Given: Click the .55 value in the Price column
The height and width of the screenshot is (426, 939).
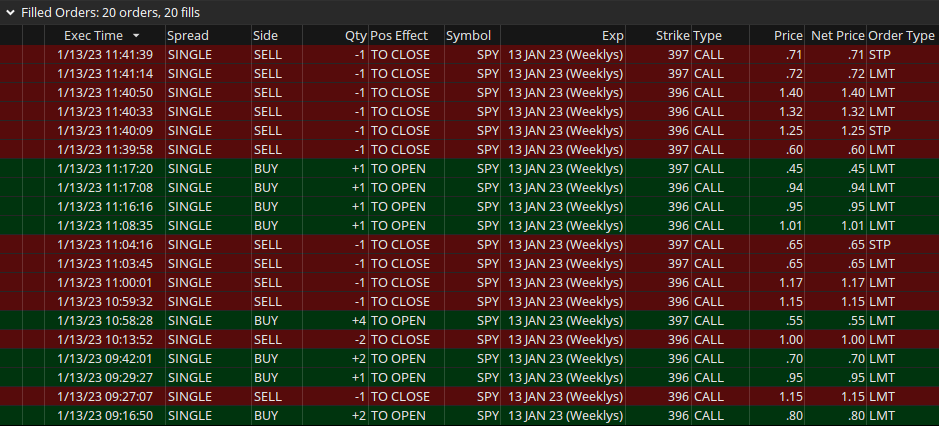Looking at the screenshot, I should point(794,321).
